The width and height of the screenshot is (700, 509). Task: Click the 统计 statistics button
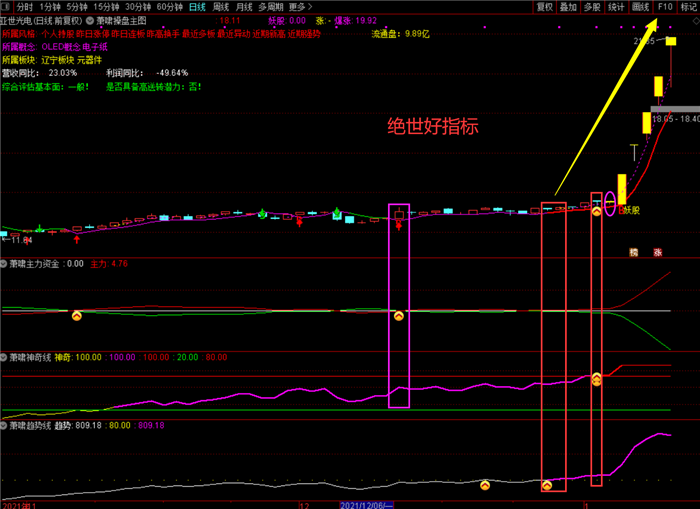[x=616, y=7]
